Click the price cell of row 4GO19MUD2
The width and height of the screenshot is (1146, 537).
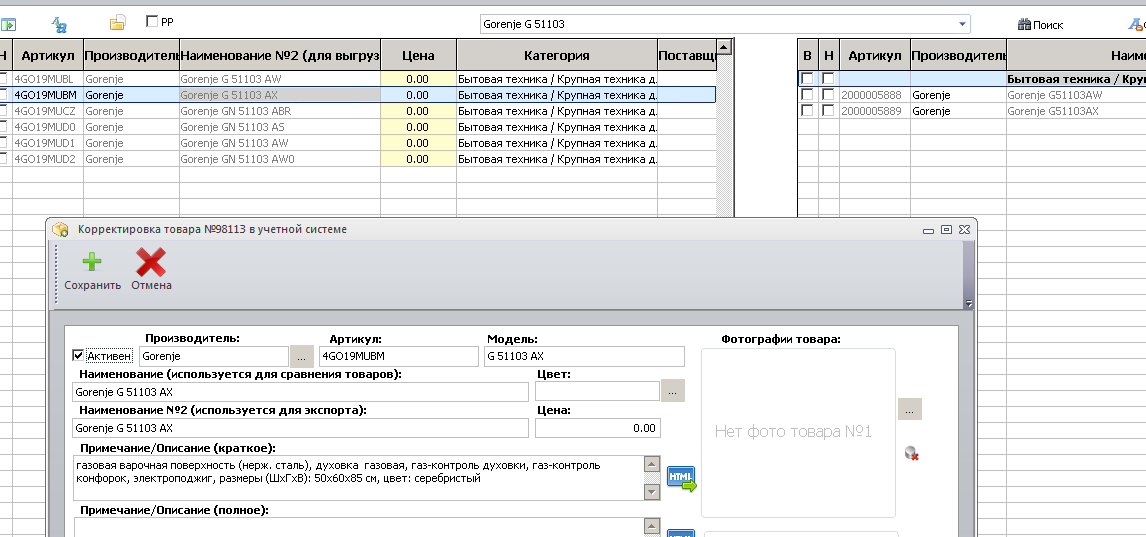tap(418, 159)
